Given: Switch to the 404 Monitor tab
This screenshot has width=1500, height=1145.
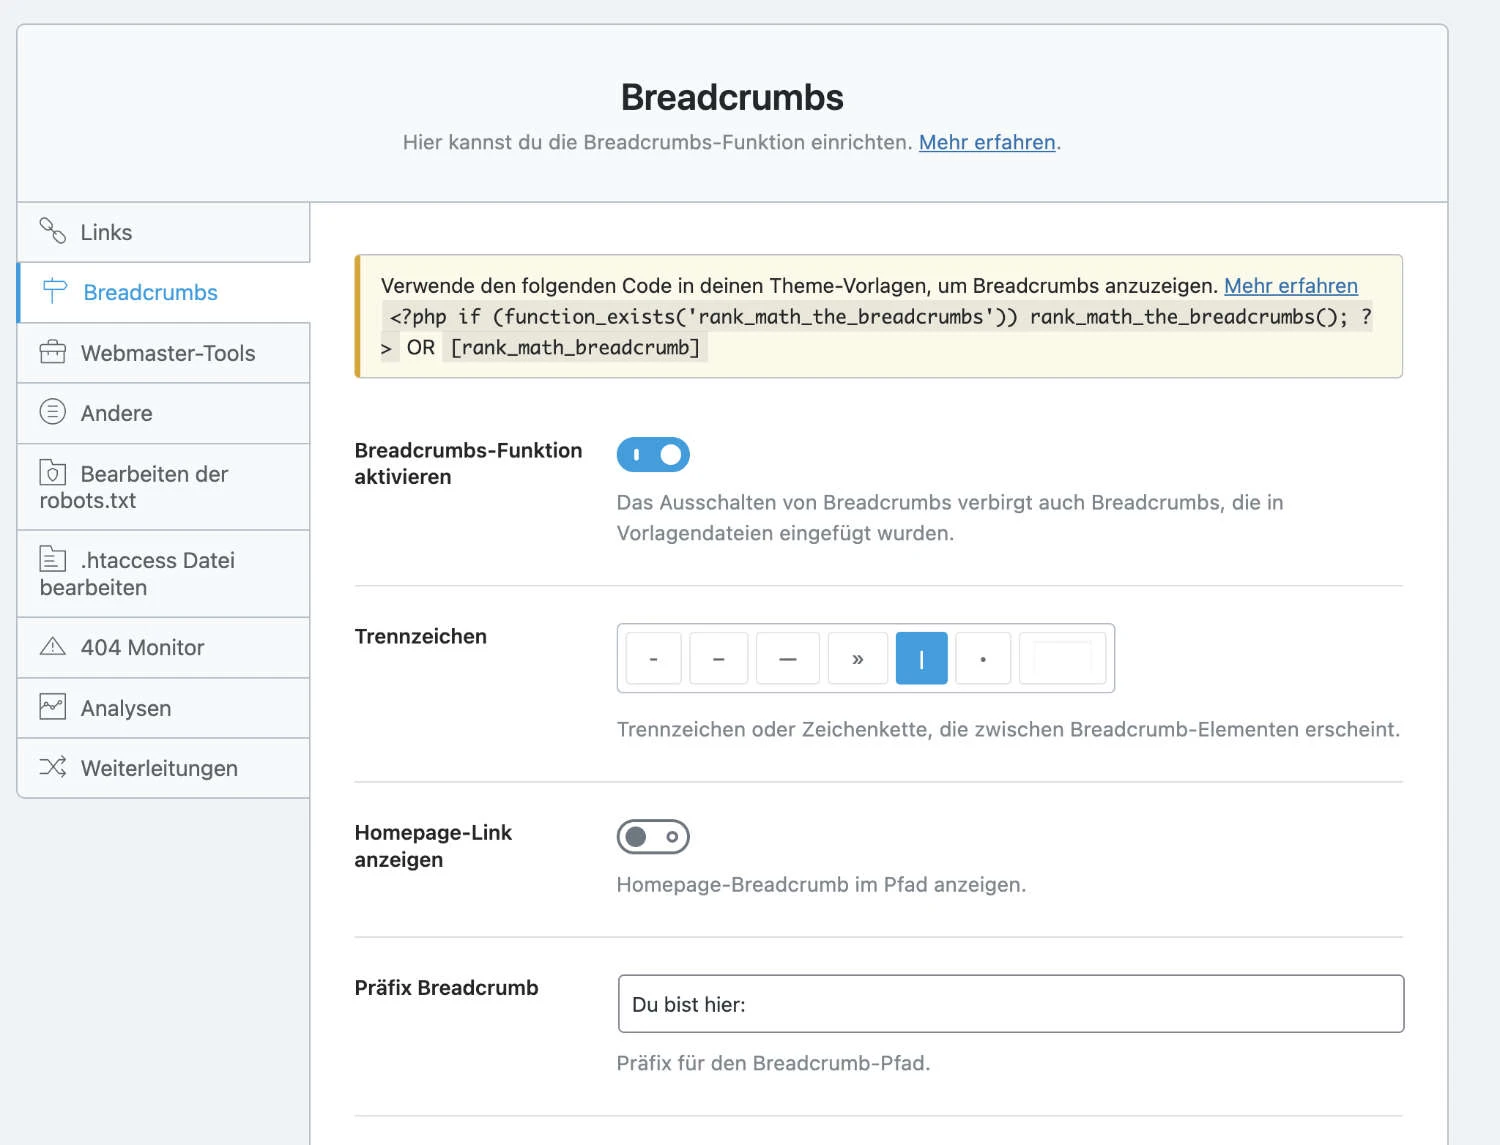Looking at the screenshot, I should (142, 648).
